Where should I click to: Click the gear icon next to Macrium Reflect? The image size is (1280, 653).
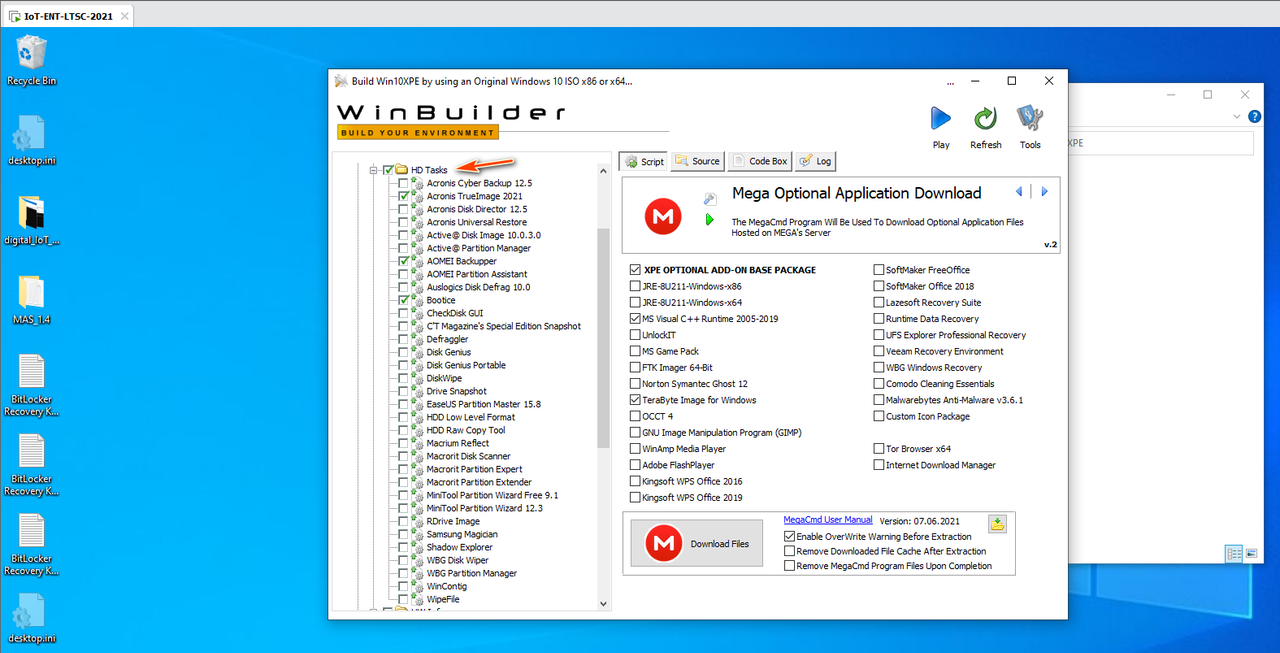[x=417, y=443]
